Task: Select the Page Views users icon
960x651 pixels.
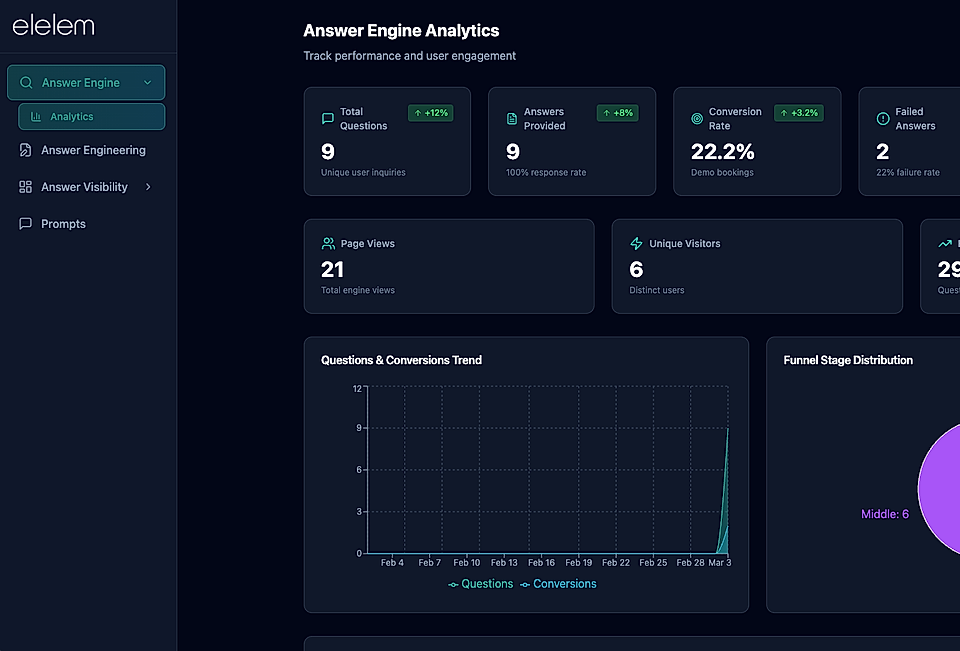Action: pos(328,242)
